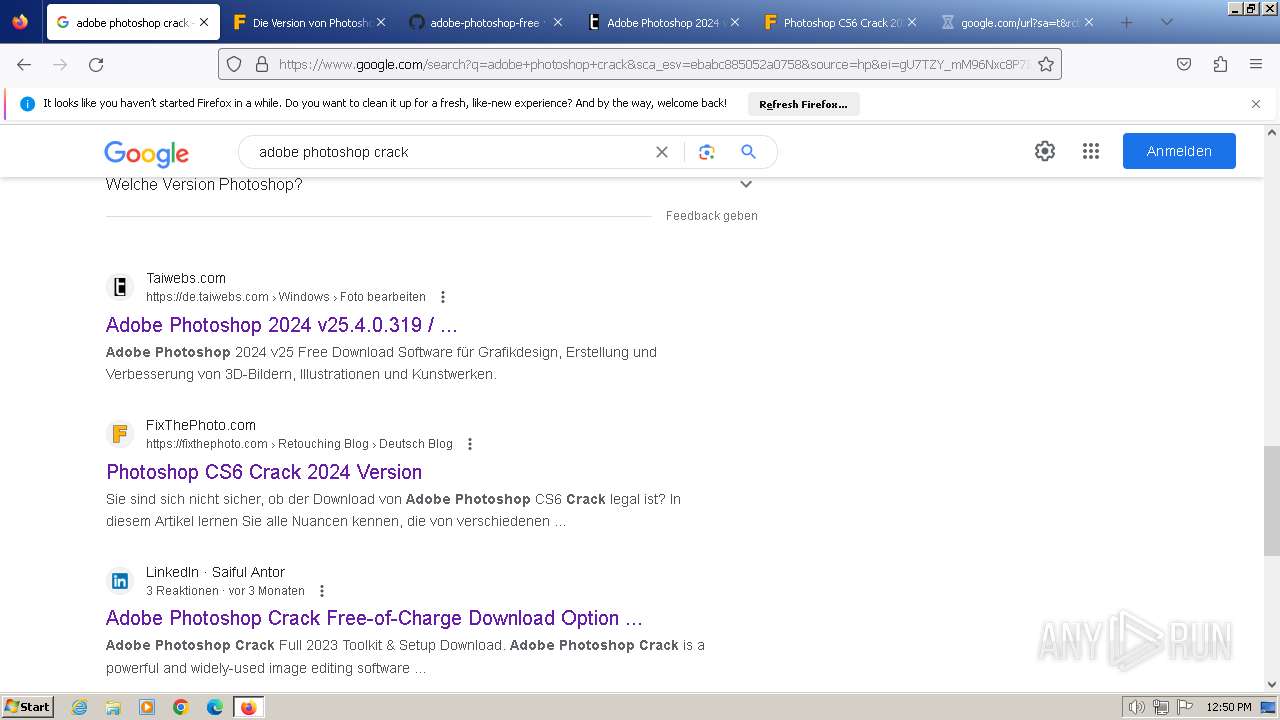Open the Google apps grid
Image resolution: width=1280 pixels, height=720 pixels.
(x=1091, y=151)
